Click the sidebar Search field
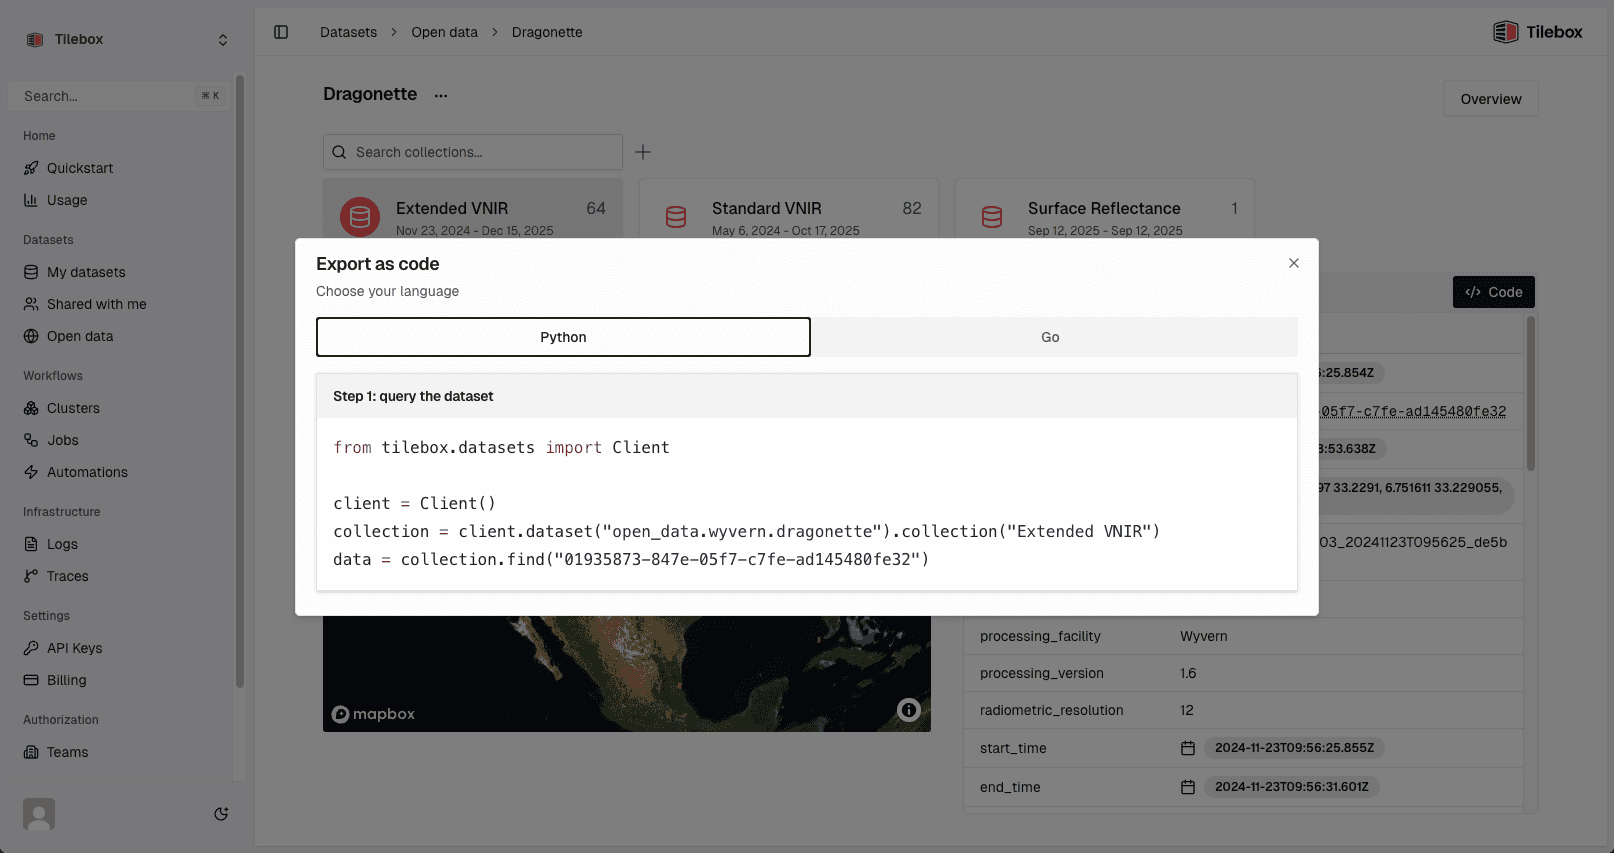 [x=120, y=96]
